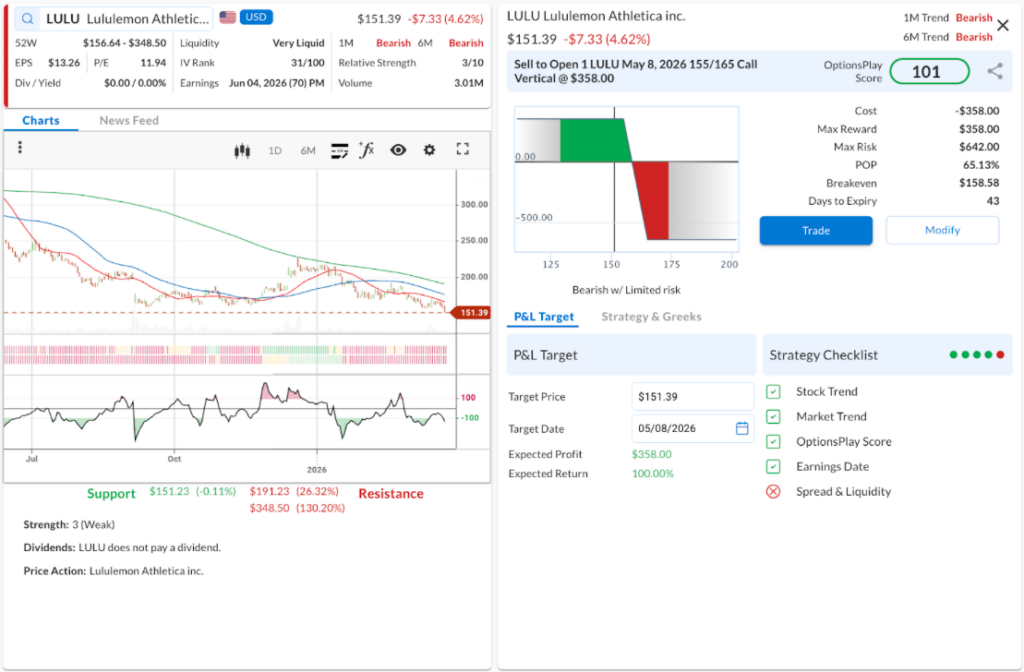Open the chart drawing tools icon
Screen dimensions: 1024x672
(339, 150)
